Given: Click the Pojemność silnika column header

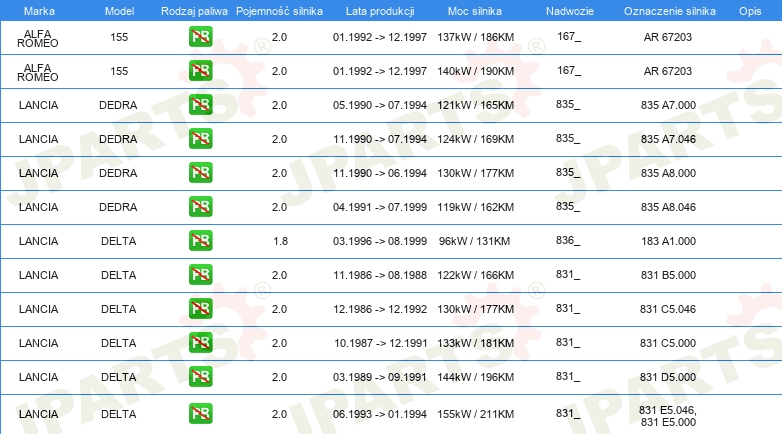Looking at the screenshot, I should tap(279, 11).
